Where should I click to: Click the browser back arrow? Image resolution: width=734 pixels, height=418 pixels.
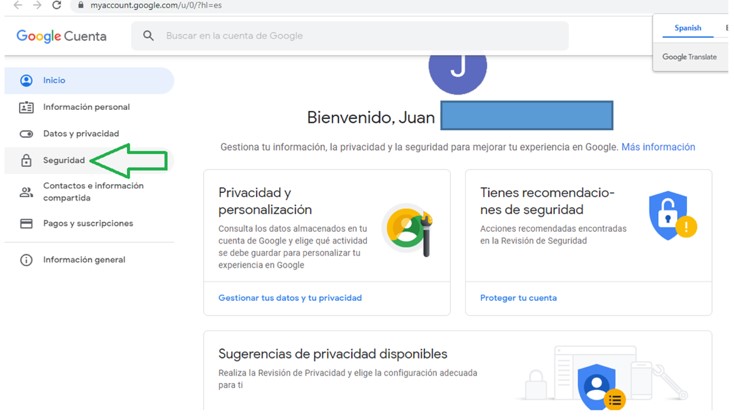18,5
